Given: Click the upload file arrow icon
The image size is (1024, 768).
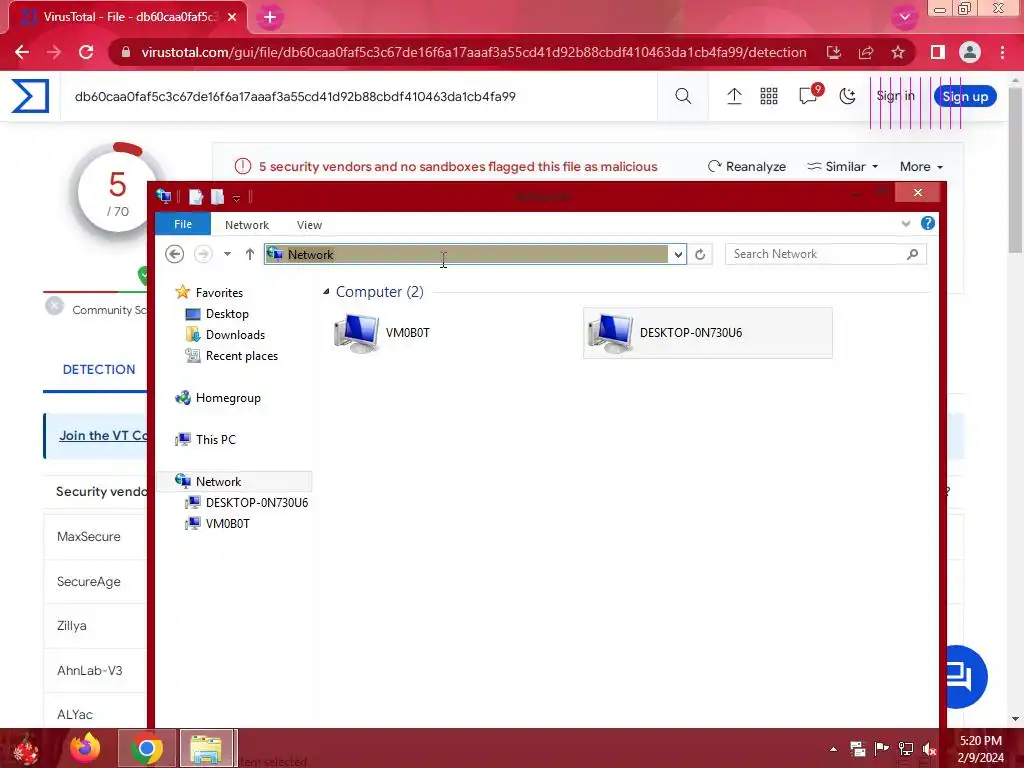Looking at the screenshot, I should [x=734, y=96].
